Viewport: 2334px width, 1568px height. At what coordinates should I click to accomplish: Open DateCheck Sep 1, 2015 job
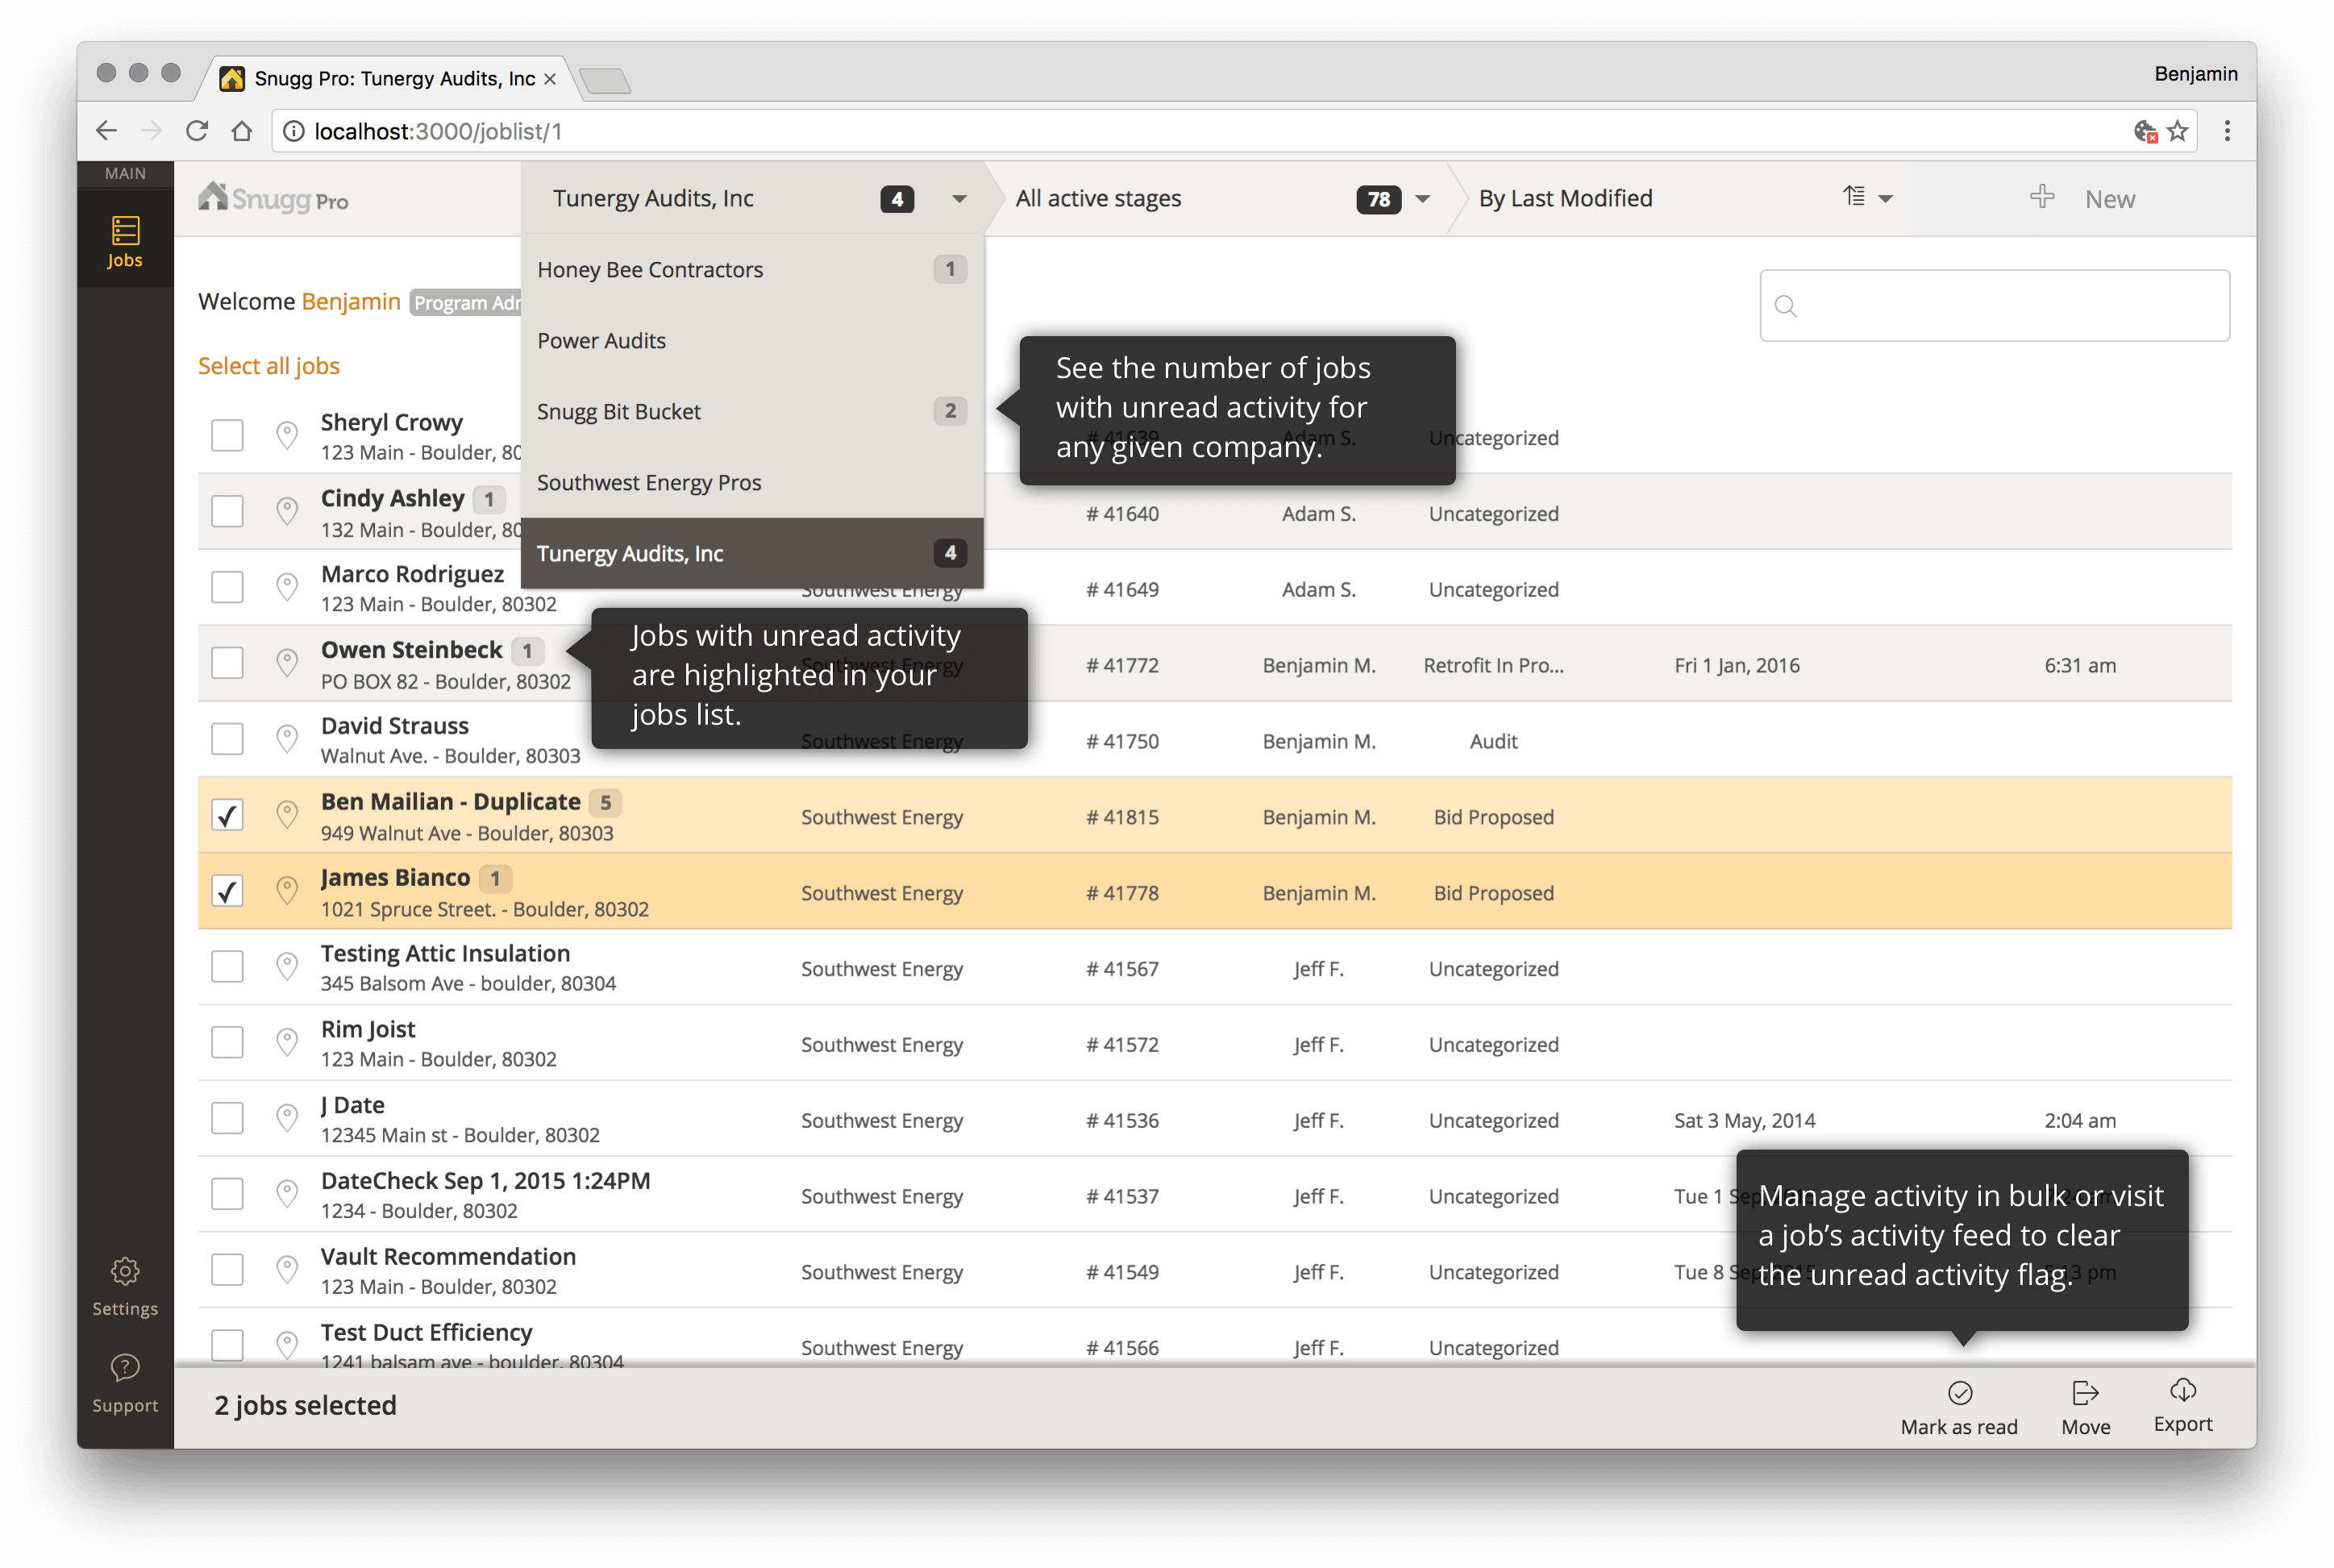click(x=485, y=1181)
